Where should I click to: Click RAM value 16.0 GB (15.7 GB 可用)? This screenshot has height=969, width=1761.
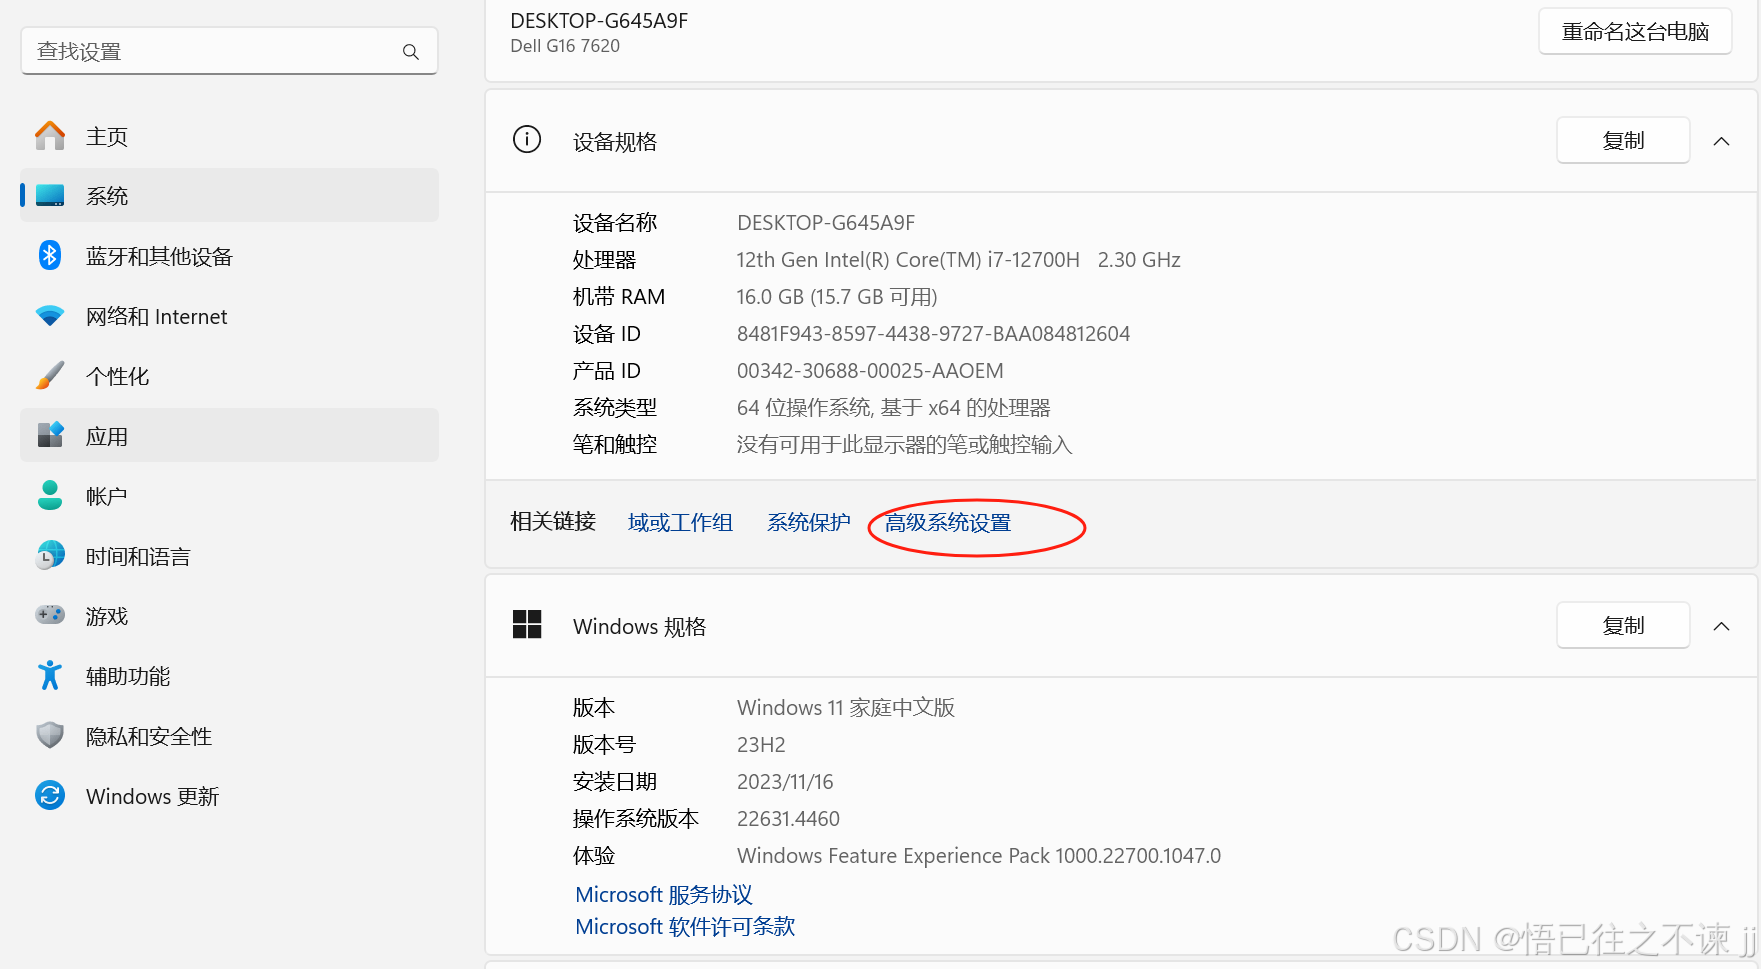click(x=837, y=297)
